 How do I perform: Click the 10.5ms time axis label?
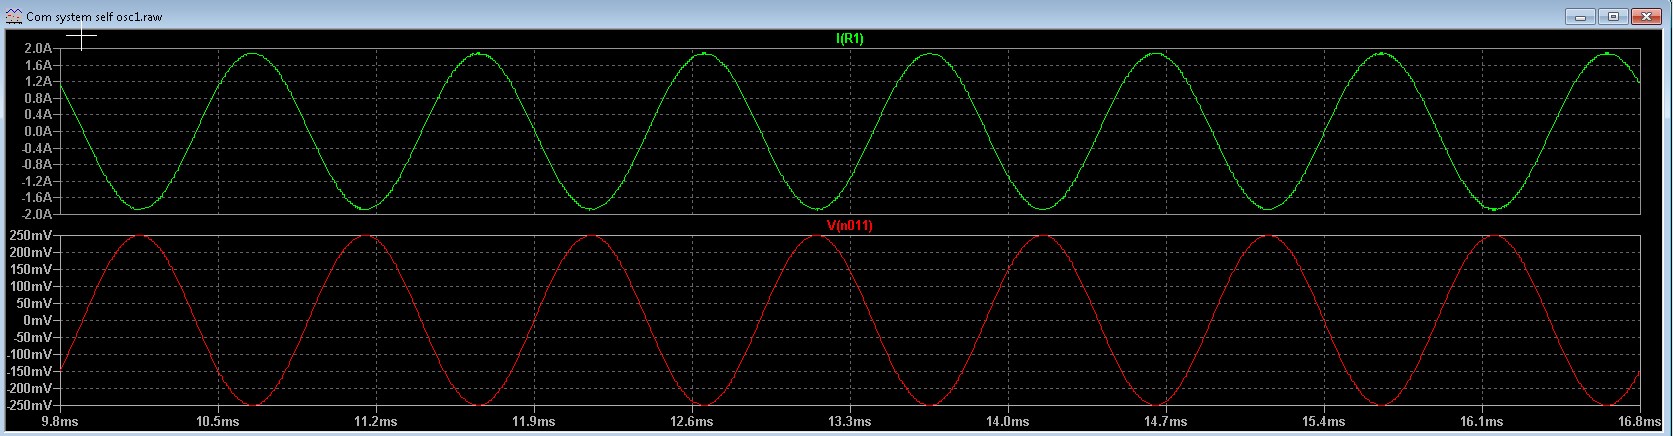(217, 422)
